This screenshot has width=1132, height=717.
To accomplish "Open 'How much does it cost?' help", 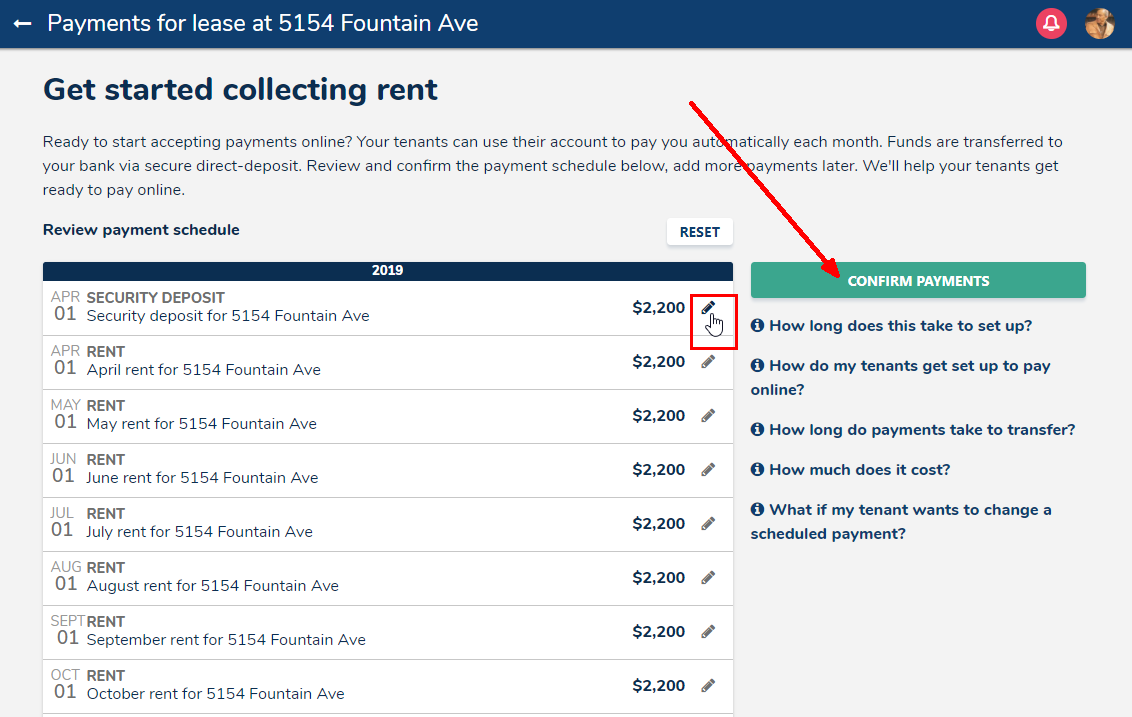I will pyautogui.click(x=859, y=470).
